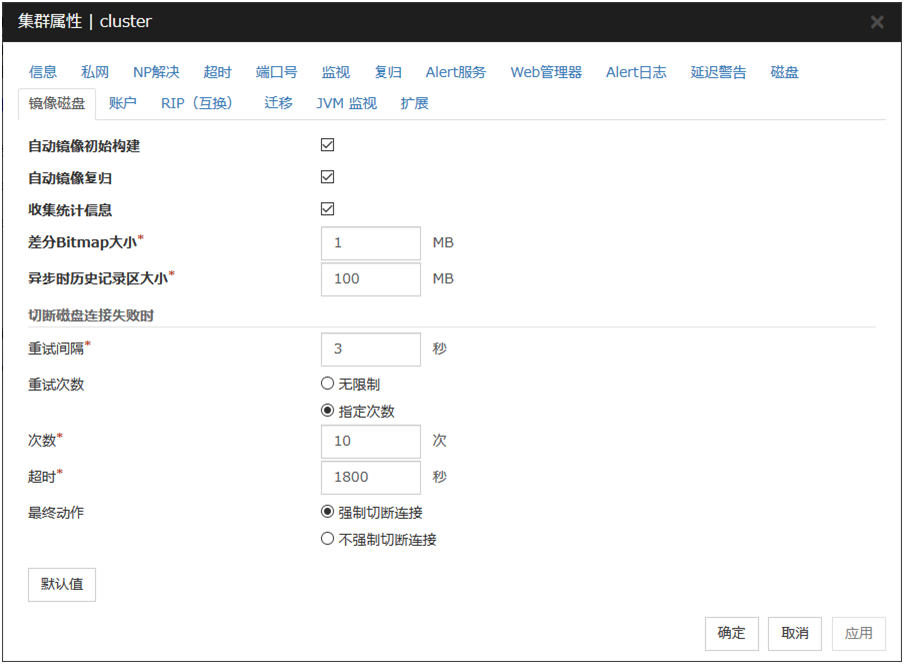This screenshot has width=904, height=664.
Task: Open the JVM 监视 tab
Action: coord(346,103)
